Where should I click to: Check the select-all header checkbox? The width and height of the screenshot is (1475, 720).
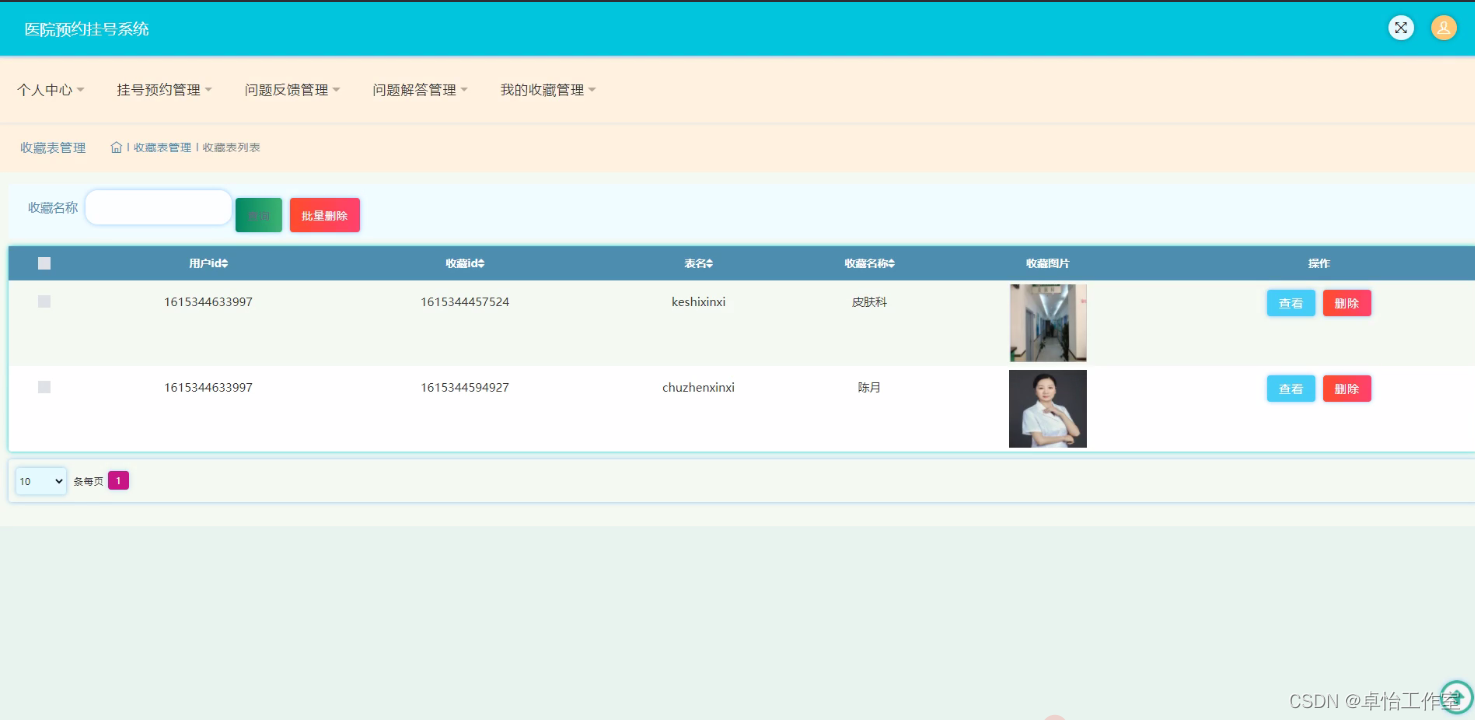point(44,264)
